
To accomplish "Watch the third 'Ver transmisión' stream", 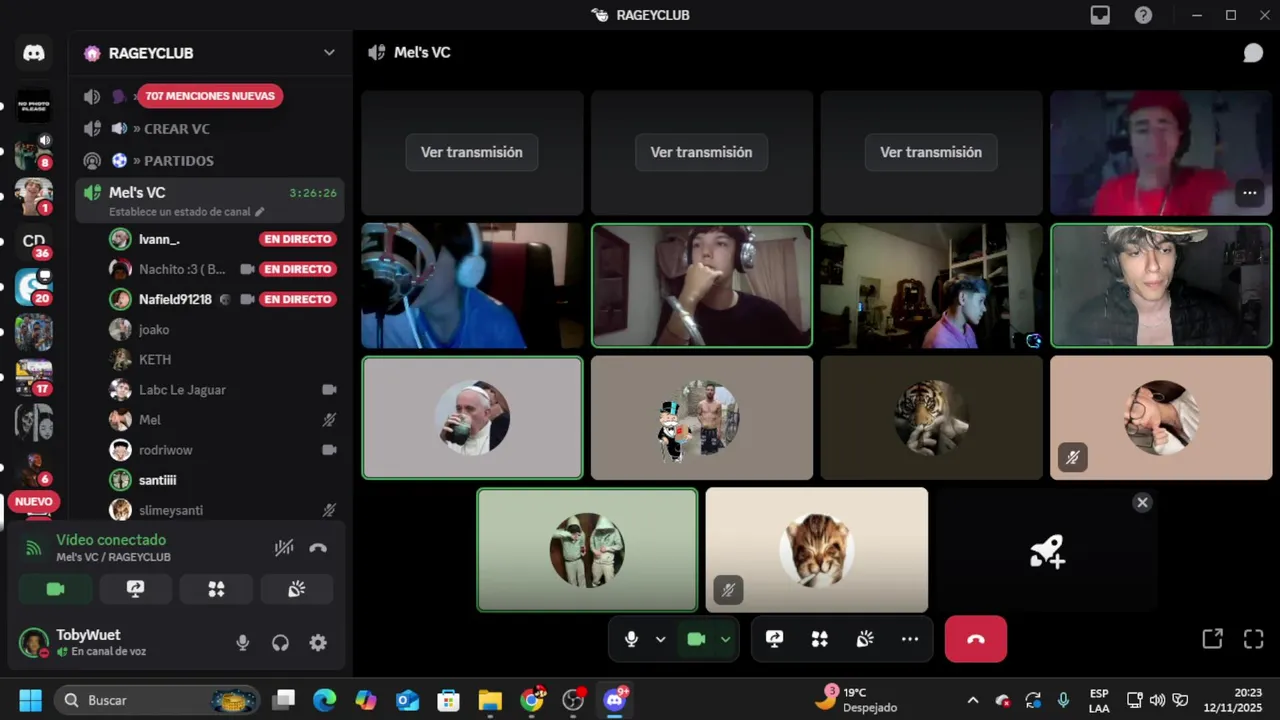I will (931, 153).
